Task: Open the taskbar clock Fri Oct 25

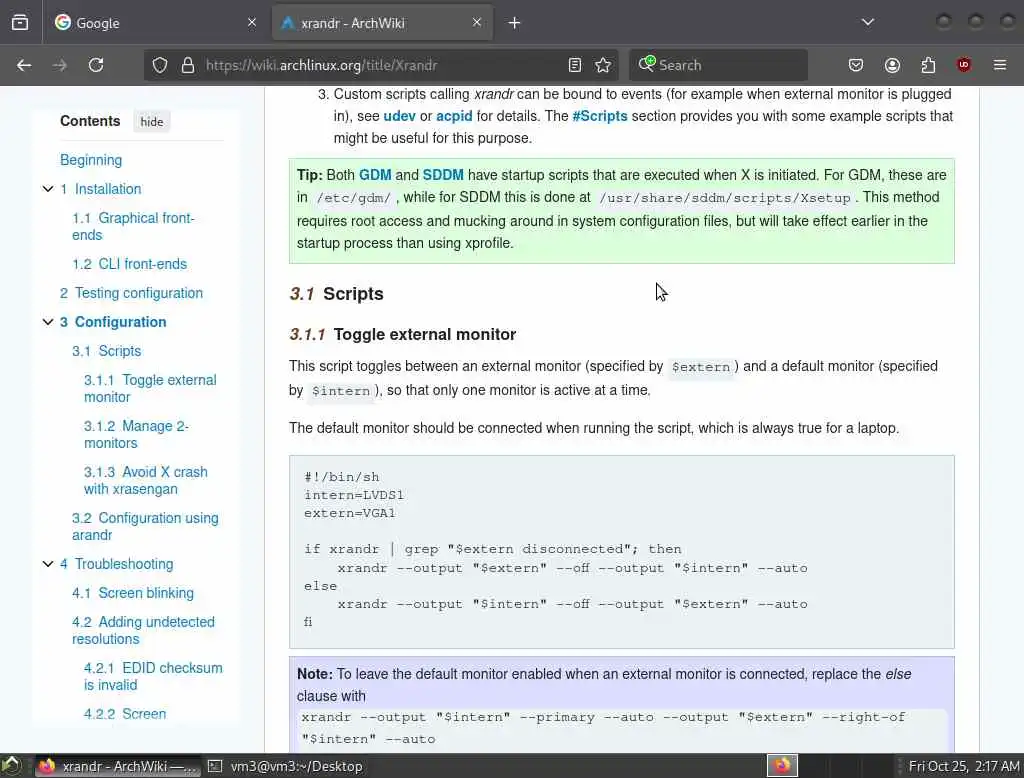Action: pos(964,766)
